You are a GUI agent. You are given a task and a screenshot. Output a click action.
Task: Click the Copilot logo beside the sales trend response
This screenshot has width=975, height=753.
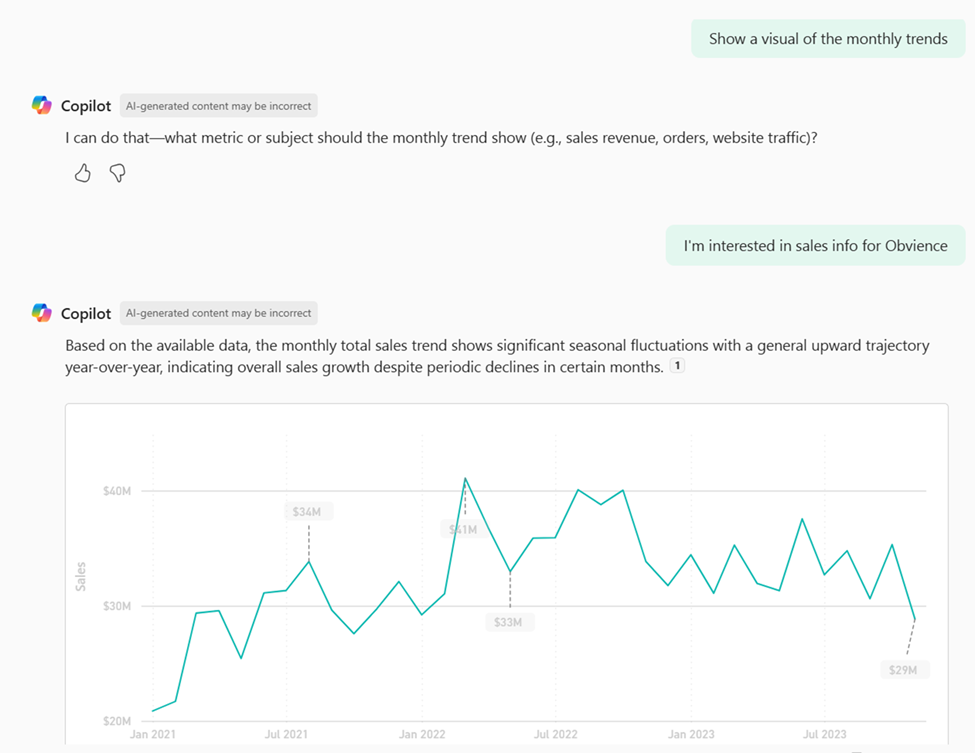(x=41, y=314)
